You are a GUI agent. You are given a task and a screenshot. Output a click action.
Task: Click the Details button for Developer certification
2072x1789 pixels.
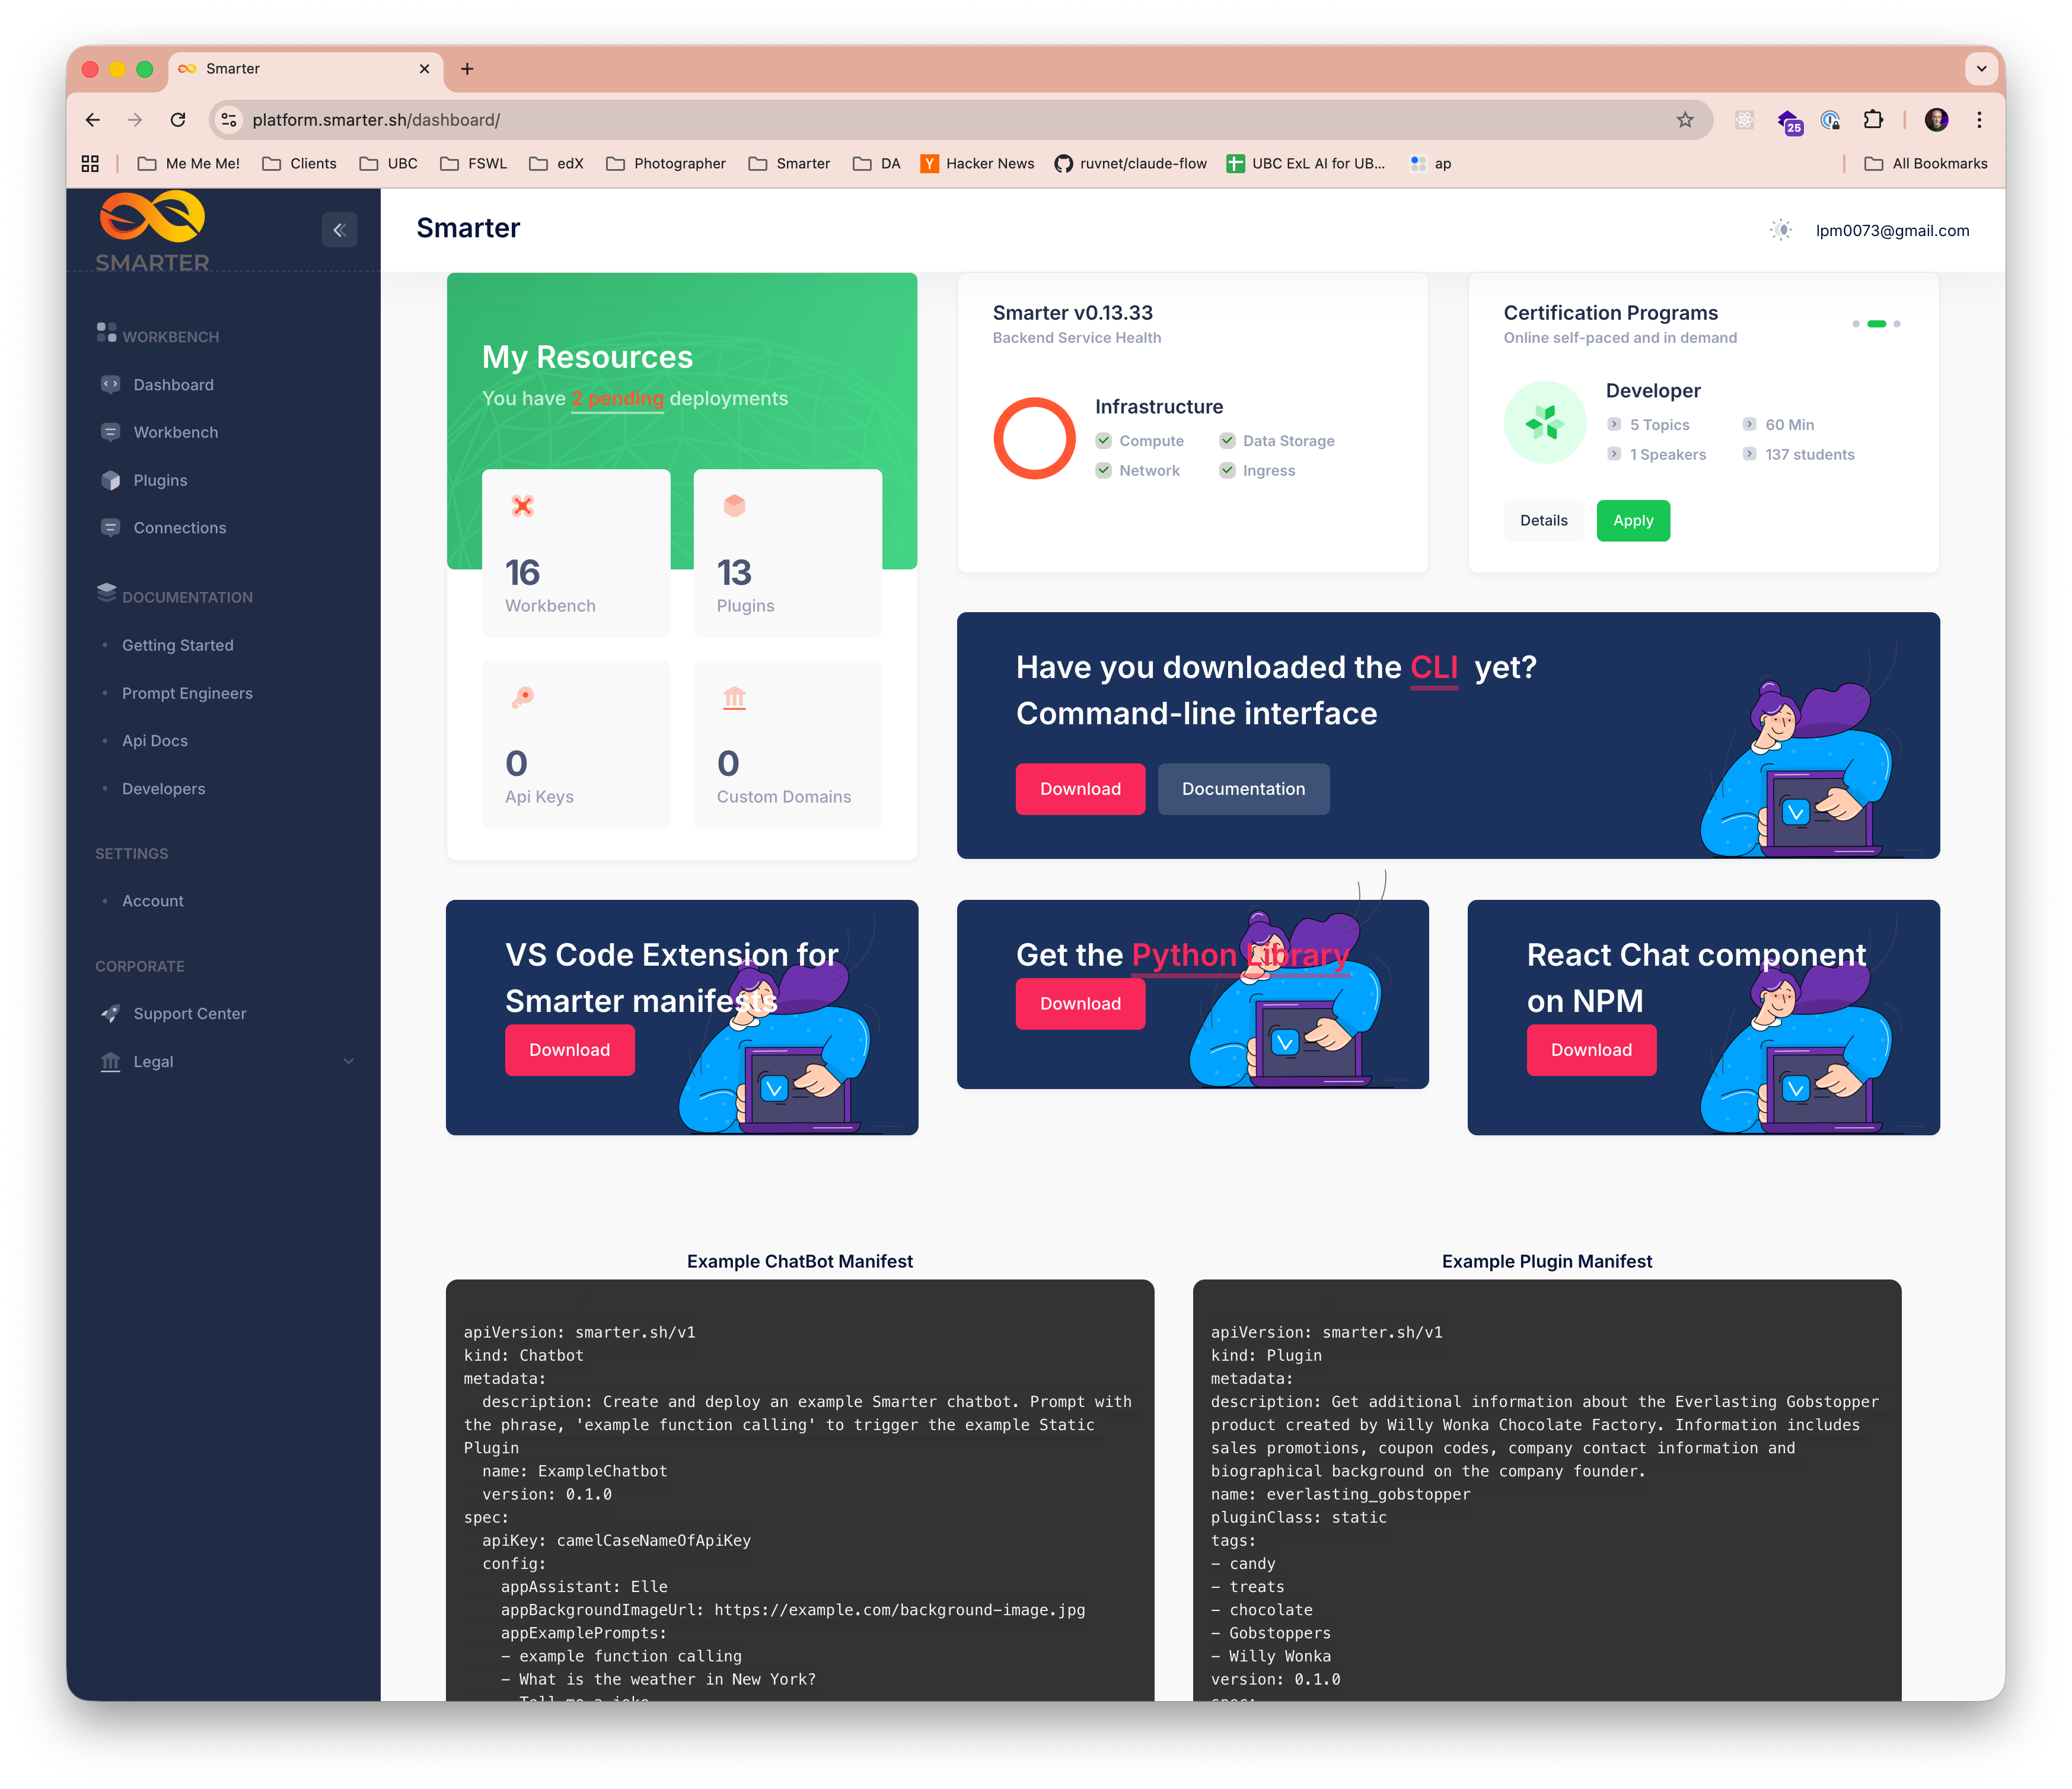pos(1544,520)
